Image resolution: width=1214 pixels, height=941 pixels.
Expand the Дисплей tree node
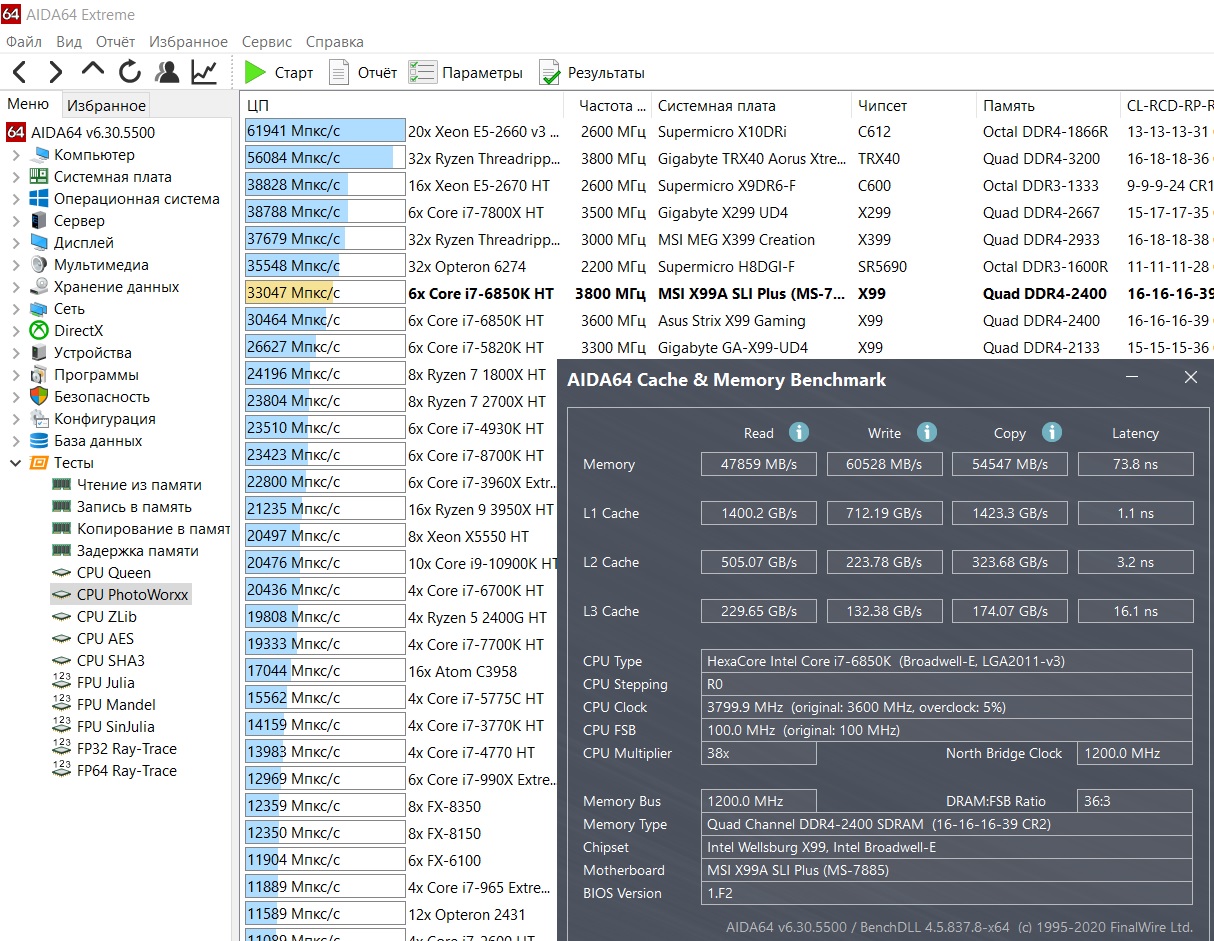(16, 243)
